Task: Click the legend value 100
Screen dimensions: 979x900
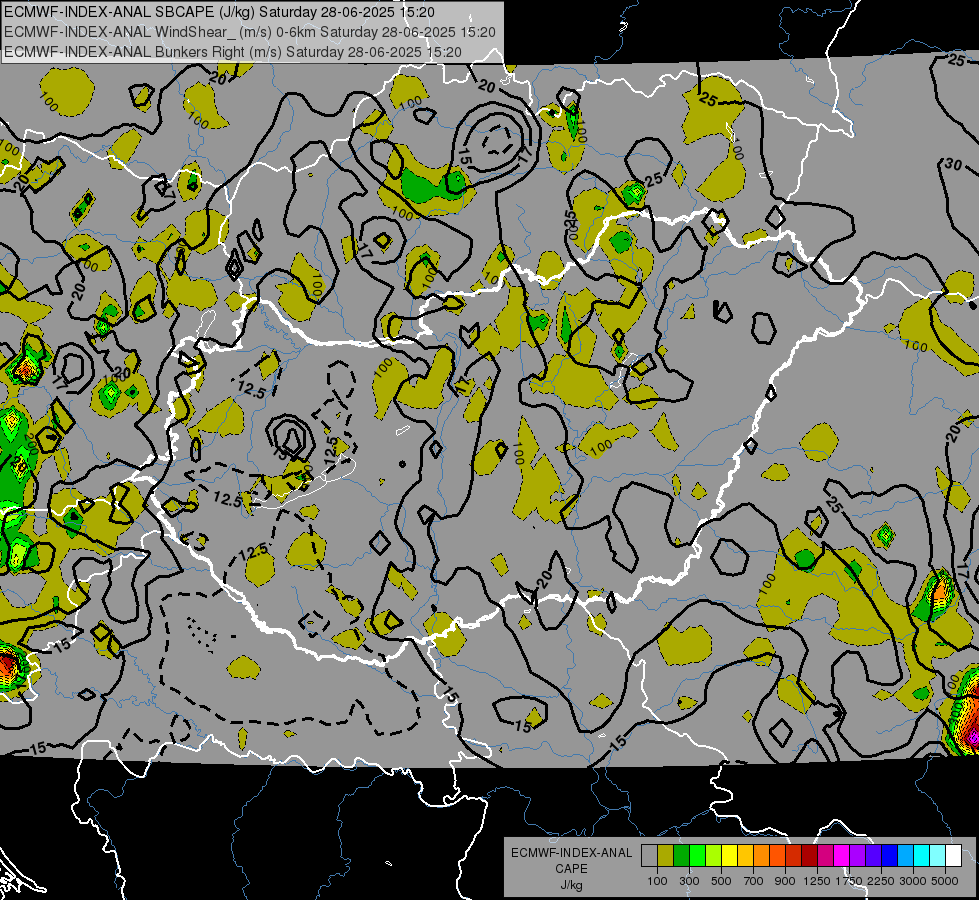Action: click(x=657, y=881)
